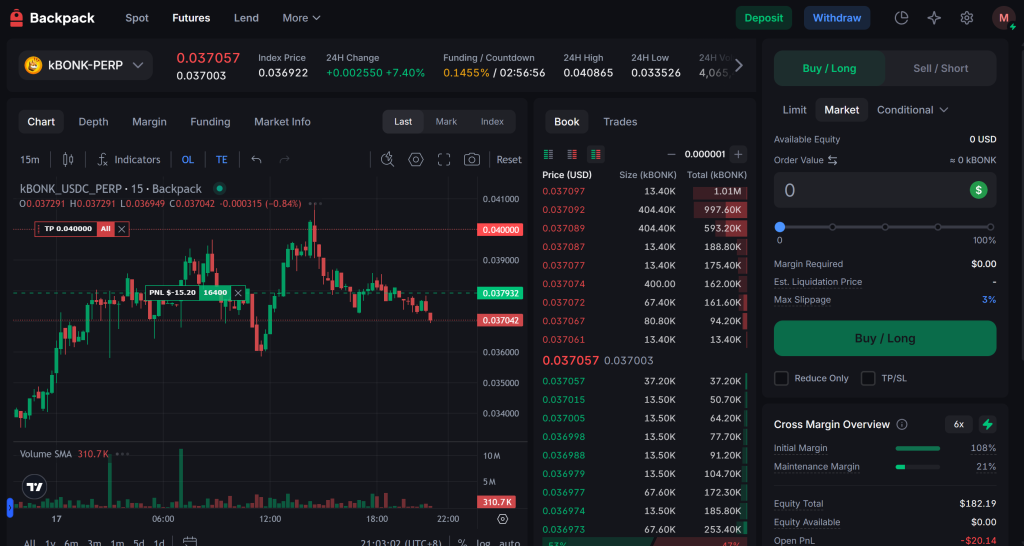1024x546 pixels.
Task: Go to the Lend page
Action: pos(246,18)
